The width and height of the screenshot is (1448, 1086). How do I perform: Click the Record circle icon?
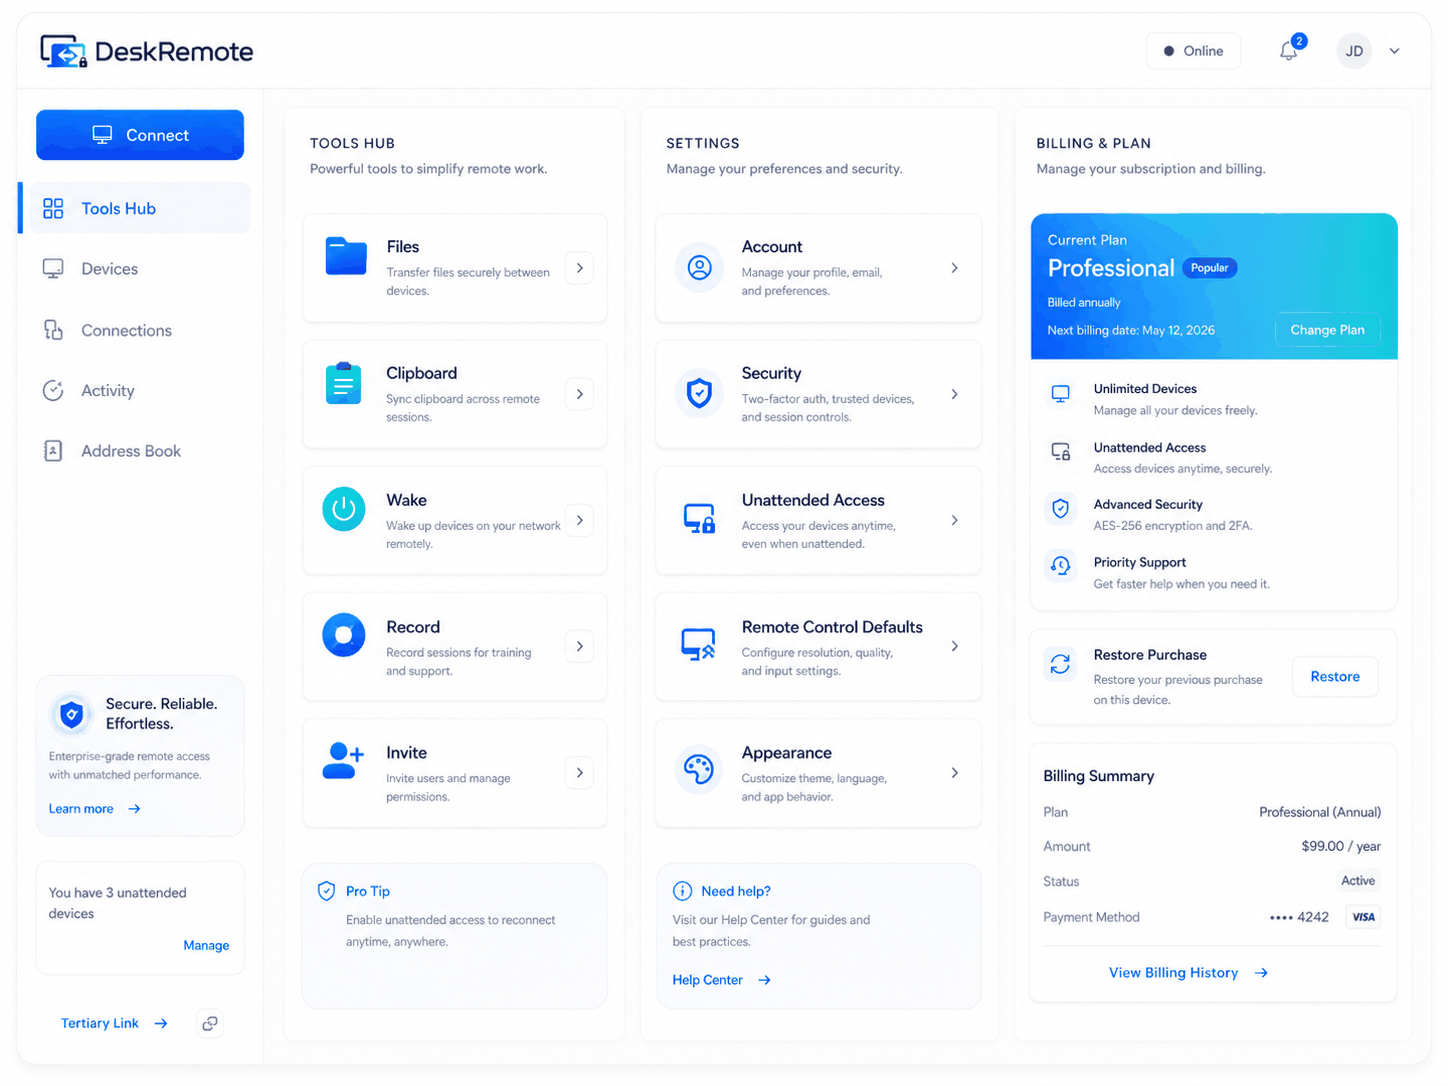coord(343,635)
